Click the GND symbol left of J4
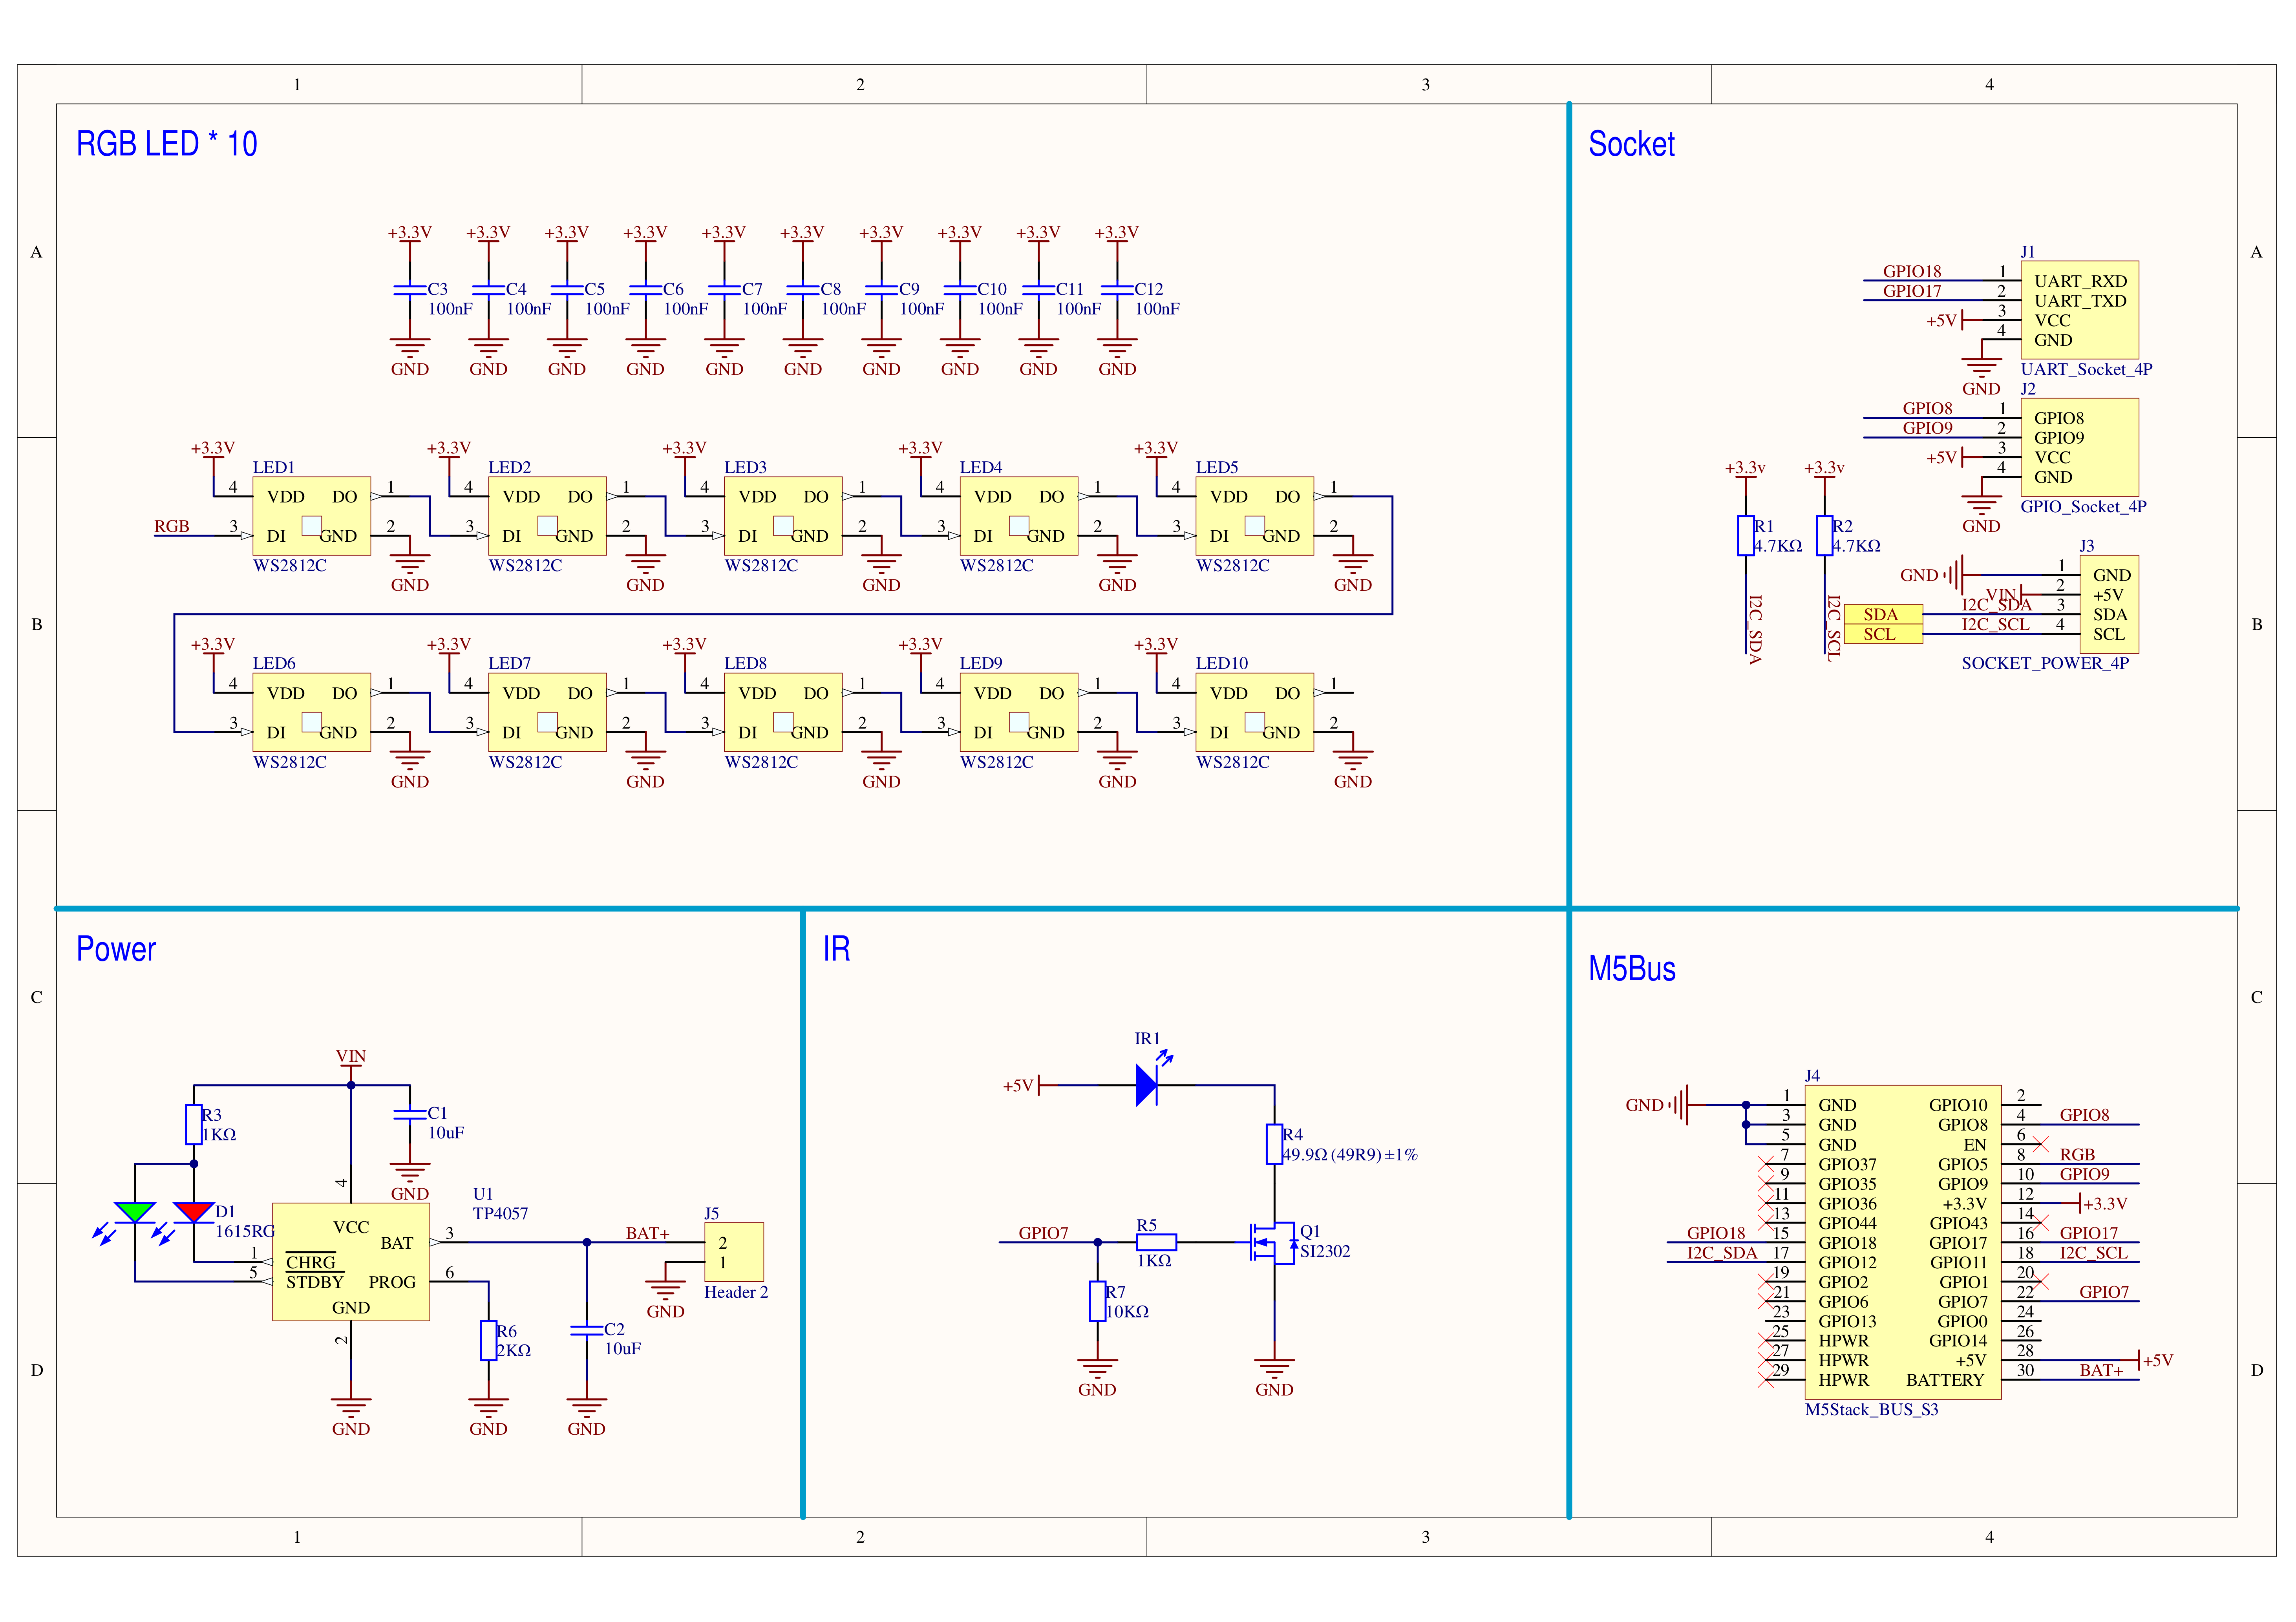Image resolution: width=2296 pixels, height=1622 pixels. 1658,1105
